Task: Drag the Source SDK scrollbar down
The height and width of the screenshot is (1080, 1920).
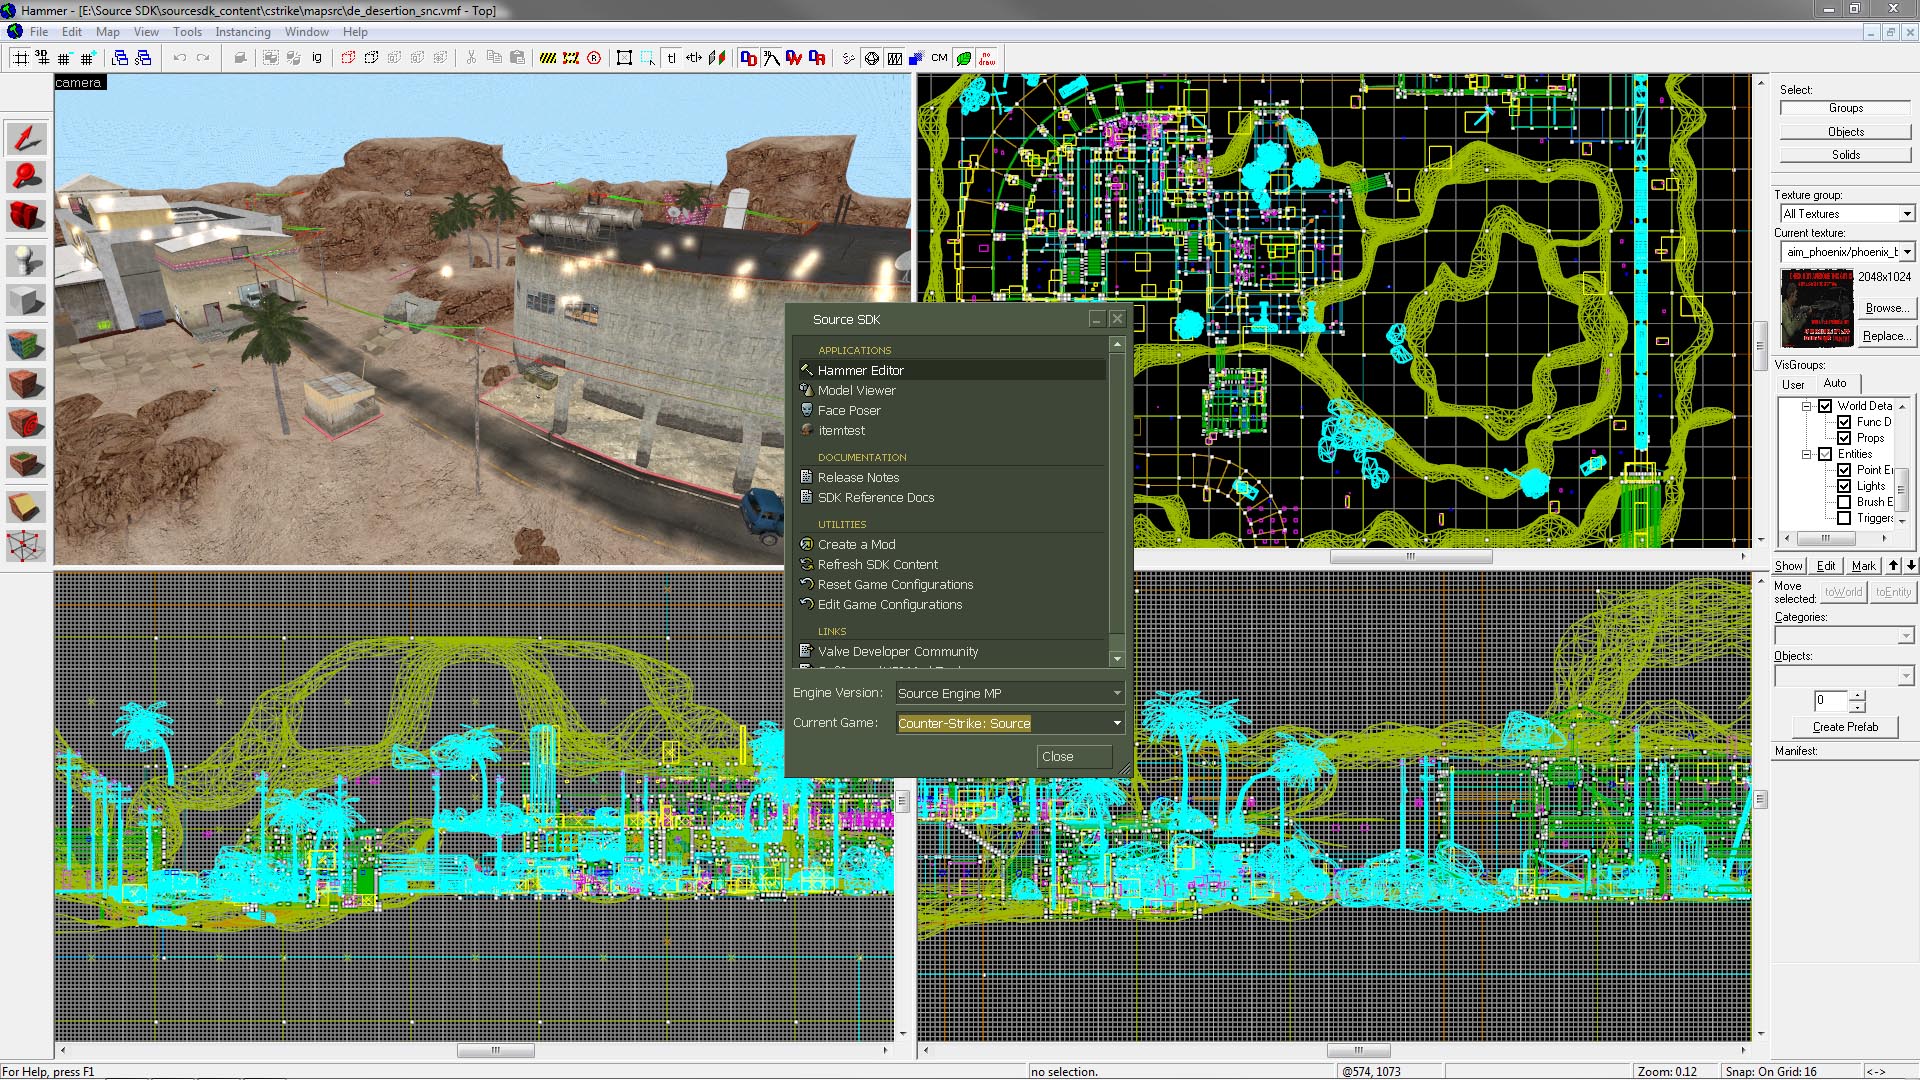Action: (1118, 658)
